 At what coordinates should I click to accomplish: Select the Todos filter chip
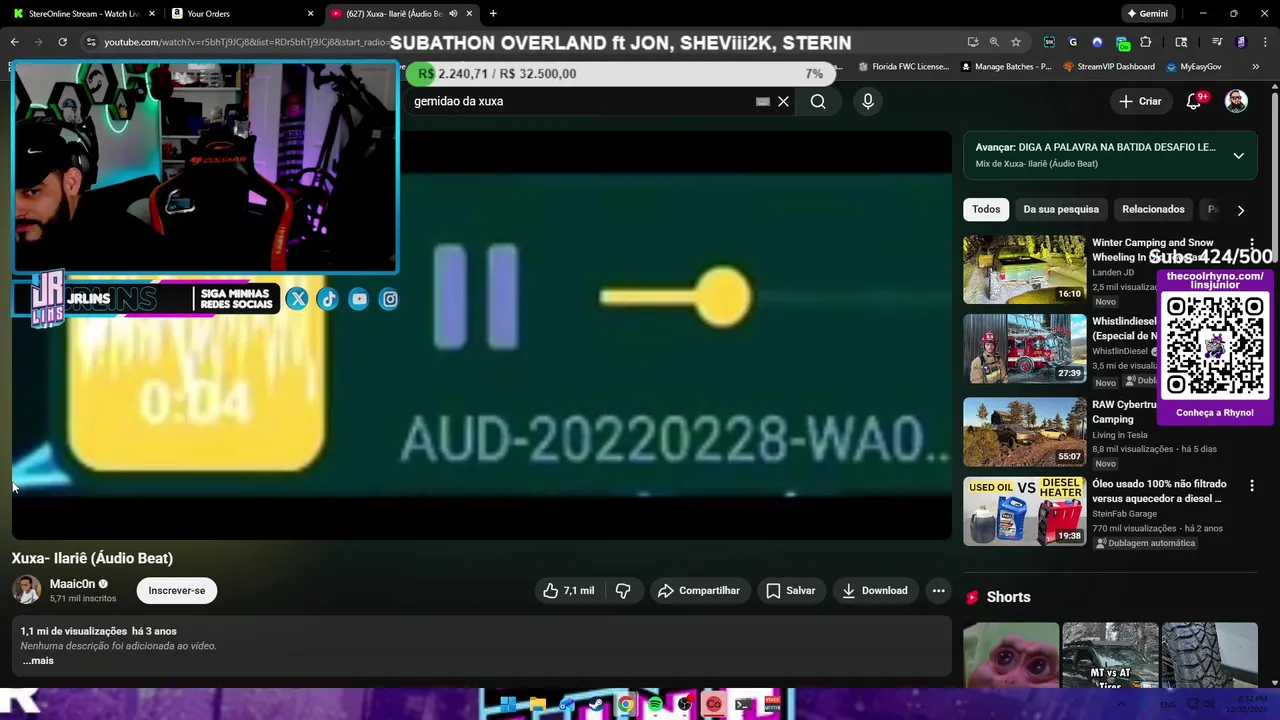[986, 209]
